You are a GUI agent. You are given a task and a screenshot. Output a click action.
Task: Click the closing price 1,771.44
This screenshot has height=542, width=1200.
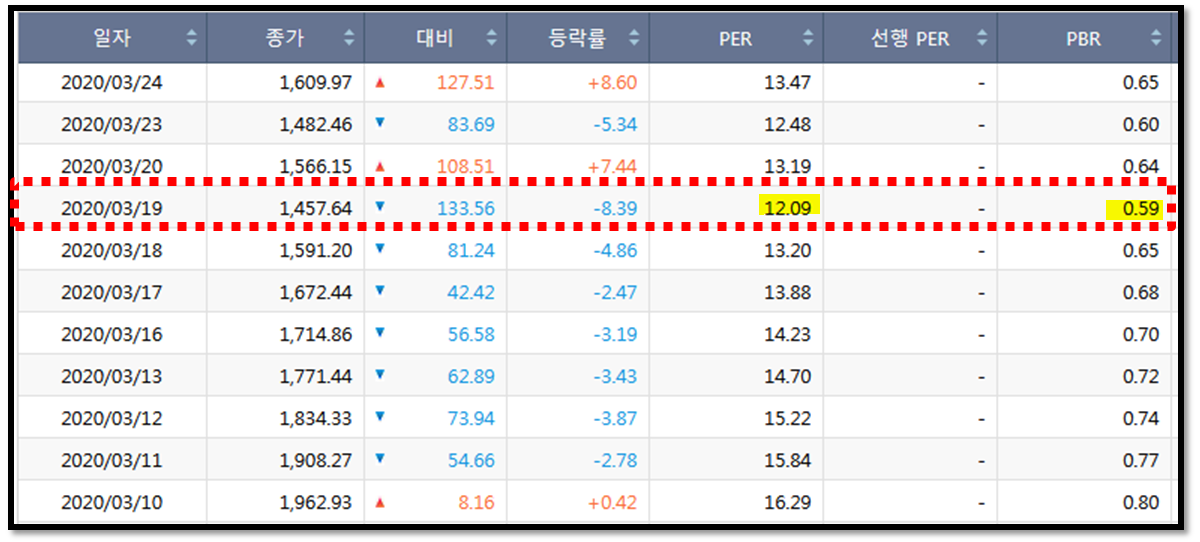pyautogui.click(x=316, y=377)
